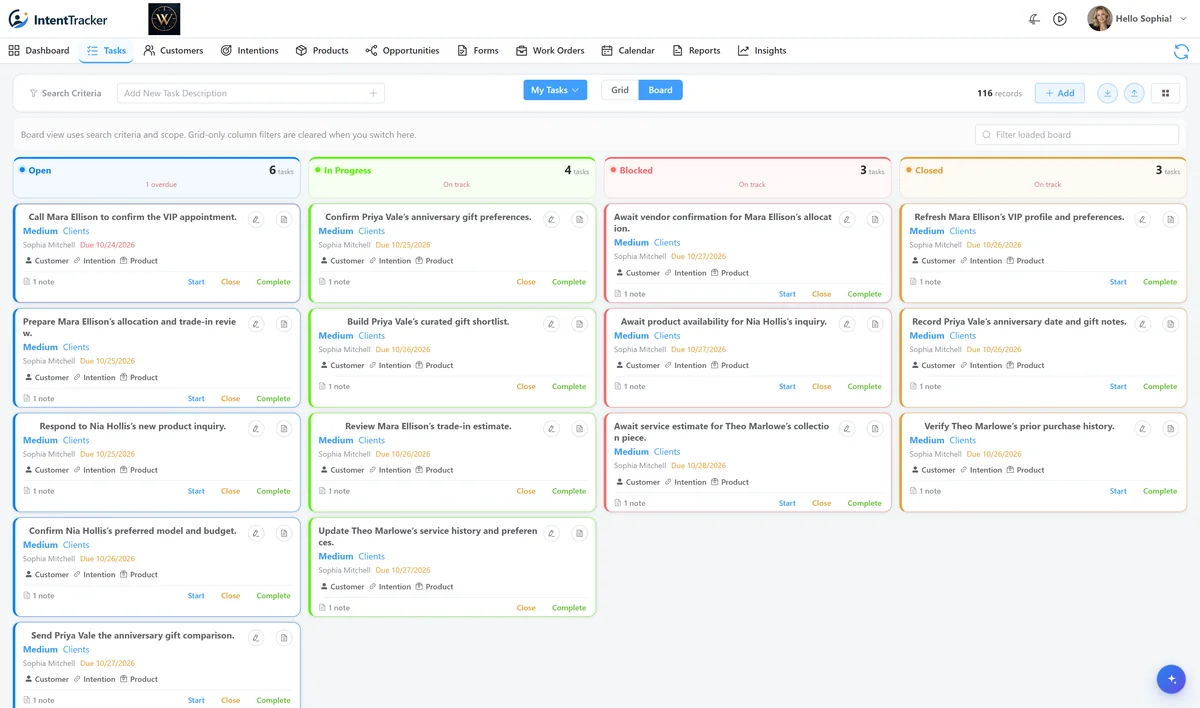
Task: Edit Confirm Priya Vale's anniversary gift preferences card
Action: [551, 219]
